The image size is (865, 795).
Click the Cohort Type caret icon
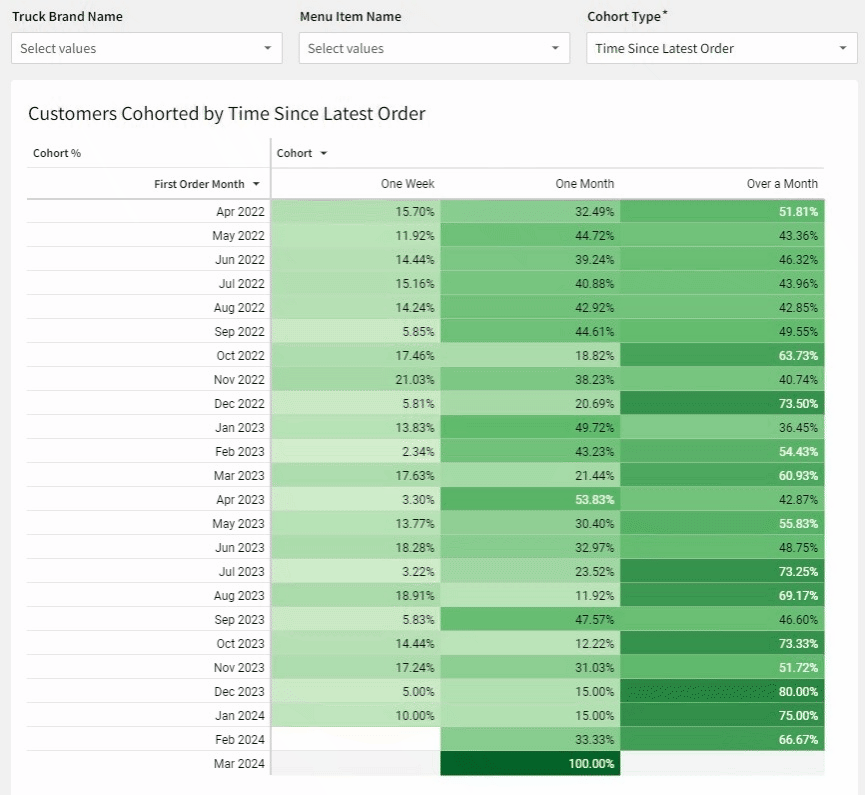[x=843, y=48]
